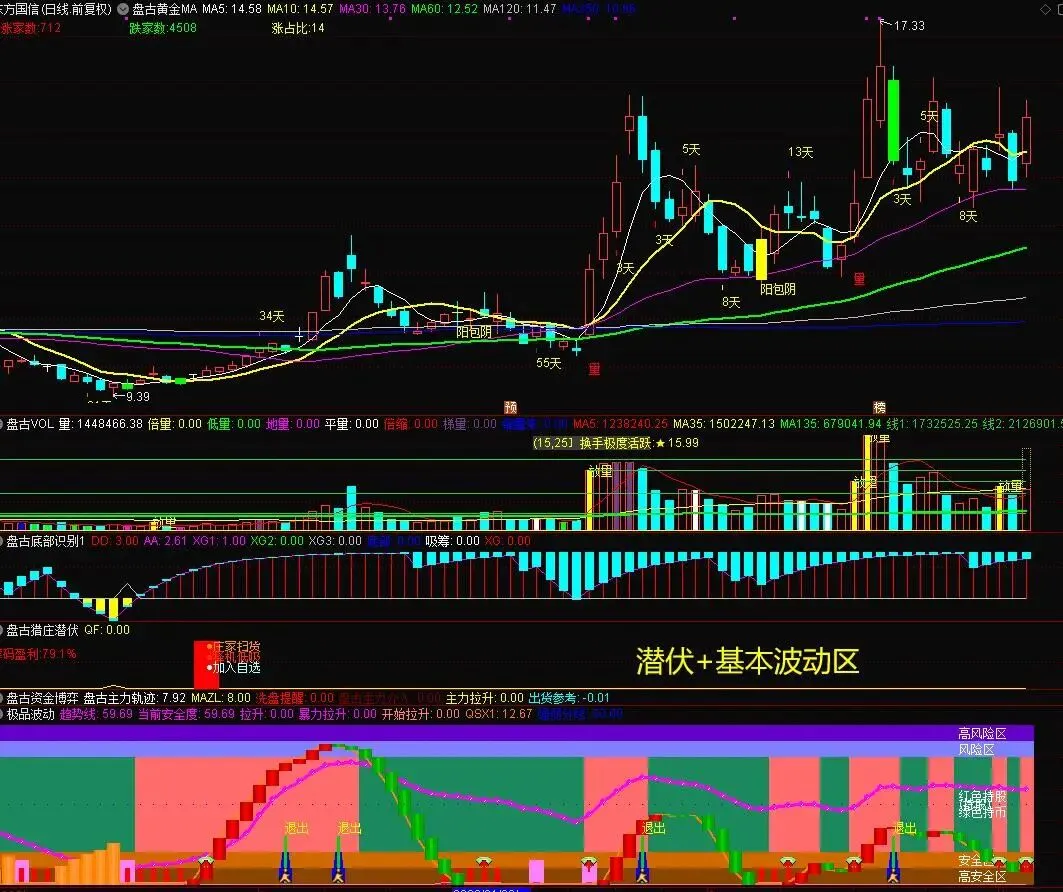The height and width of the screenshot is (892, 1063).
Task: Click the 平量: 0.00 value
Action: tap(352, 424)
